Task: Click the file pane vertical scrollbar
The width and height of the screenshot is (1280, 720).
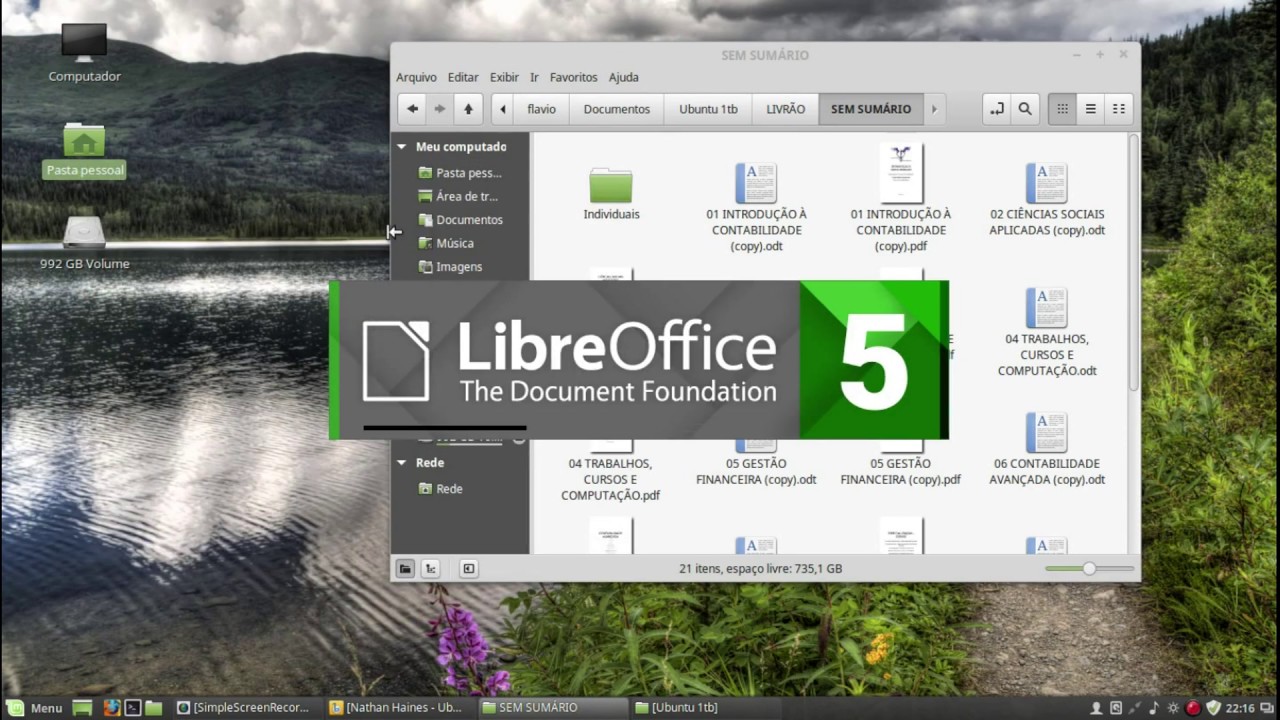Action: 1134,264
